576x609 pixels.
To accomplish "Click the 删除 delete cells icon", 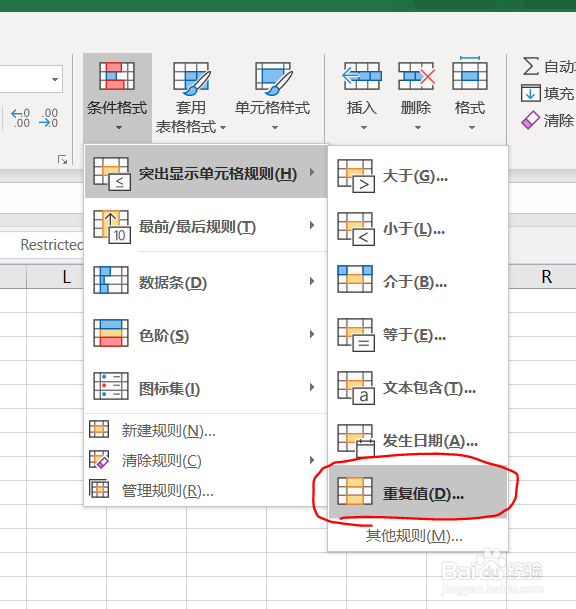I will (416, 76).
